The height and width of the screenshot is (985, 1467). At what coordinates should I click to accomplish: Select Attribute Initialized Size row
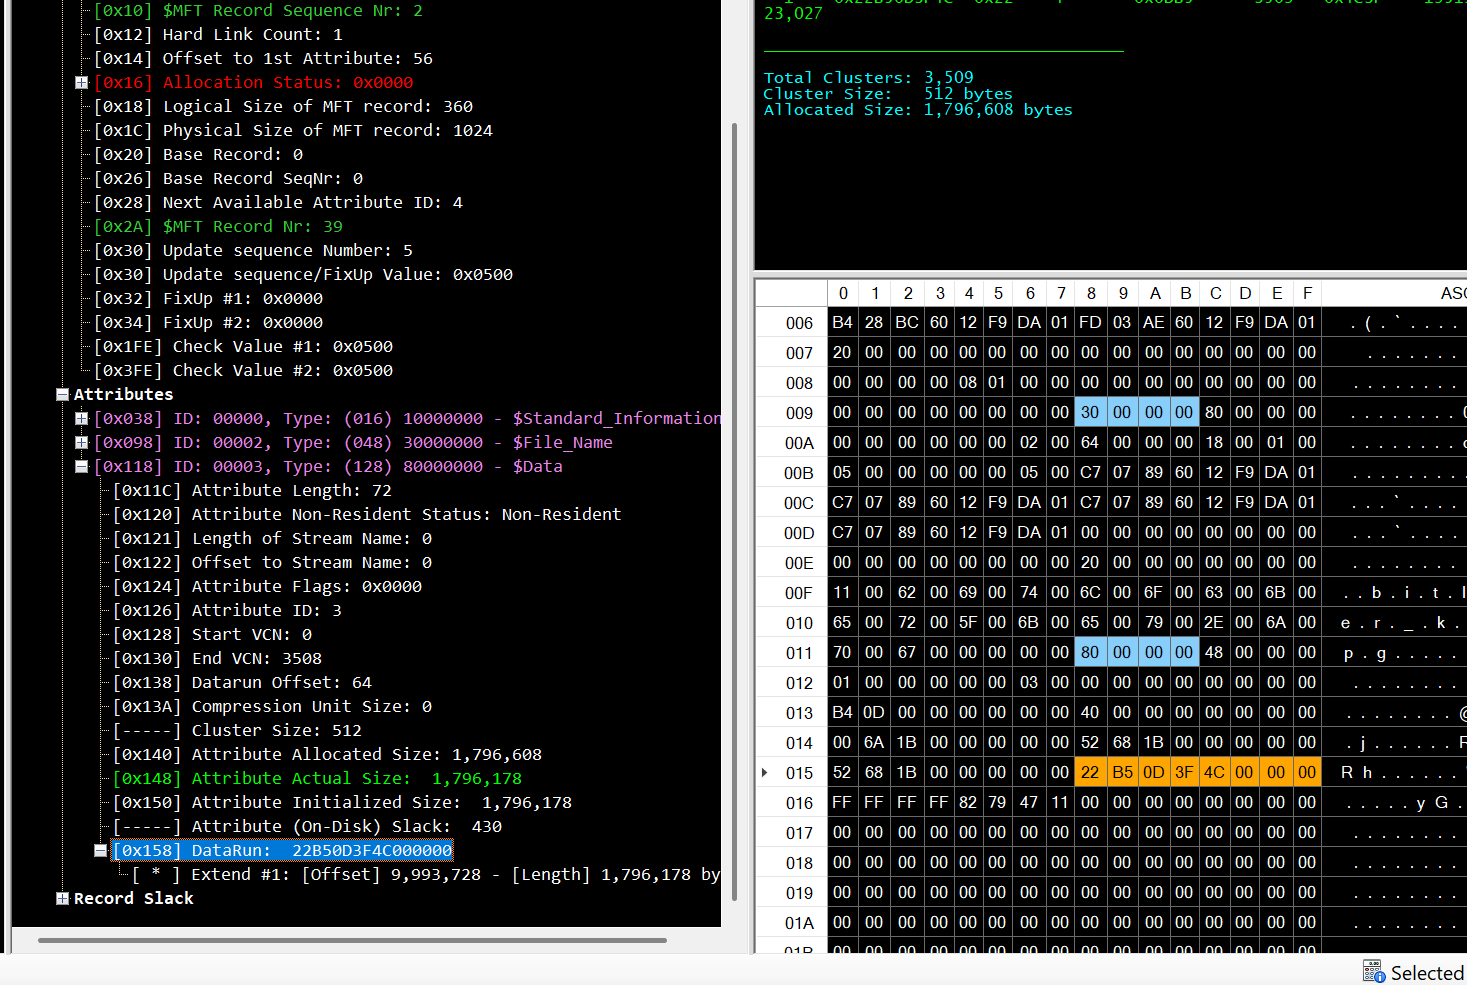[x=342, y=803]
